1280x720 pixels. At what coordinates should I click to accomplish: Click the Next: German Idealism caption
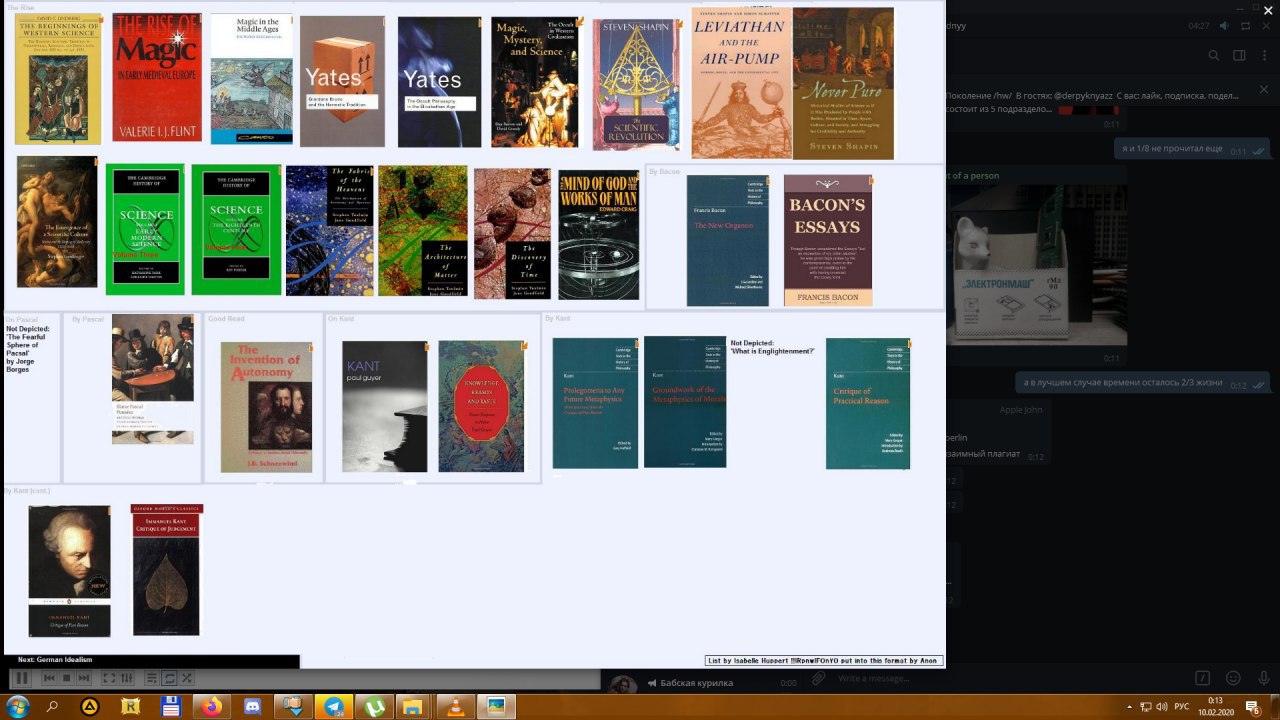click(54, 661)
